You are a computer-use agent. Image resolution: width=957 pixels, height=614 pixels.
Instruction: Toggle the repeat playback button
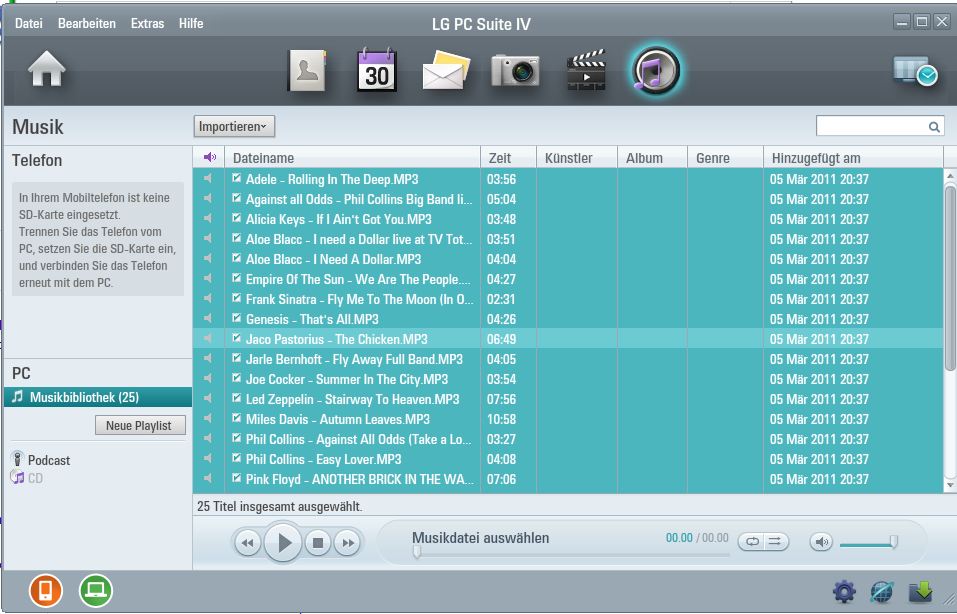pos(751,541)
